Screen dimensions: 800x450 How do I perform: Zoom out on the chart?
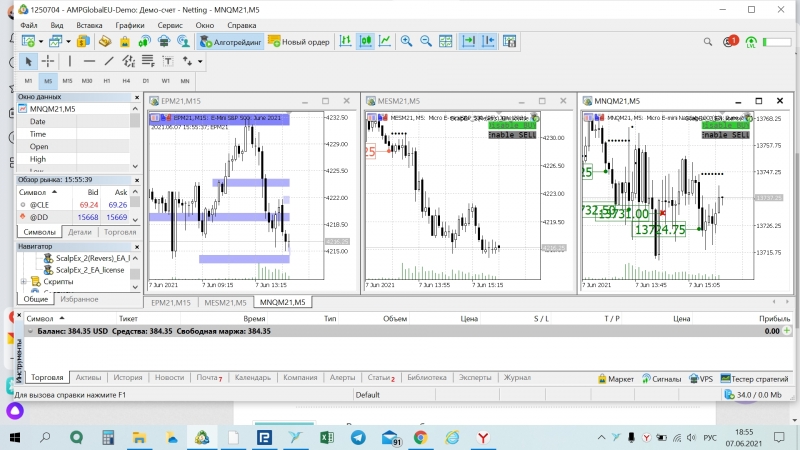tap(426, 41)
